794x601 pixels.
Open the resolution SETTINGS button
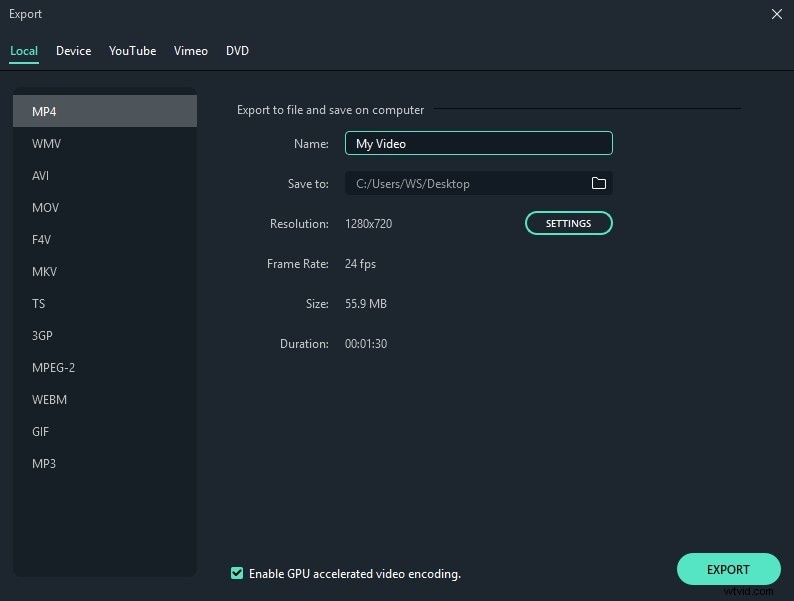pos(569,223)
